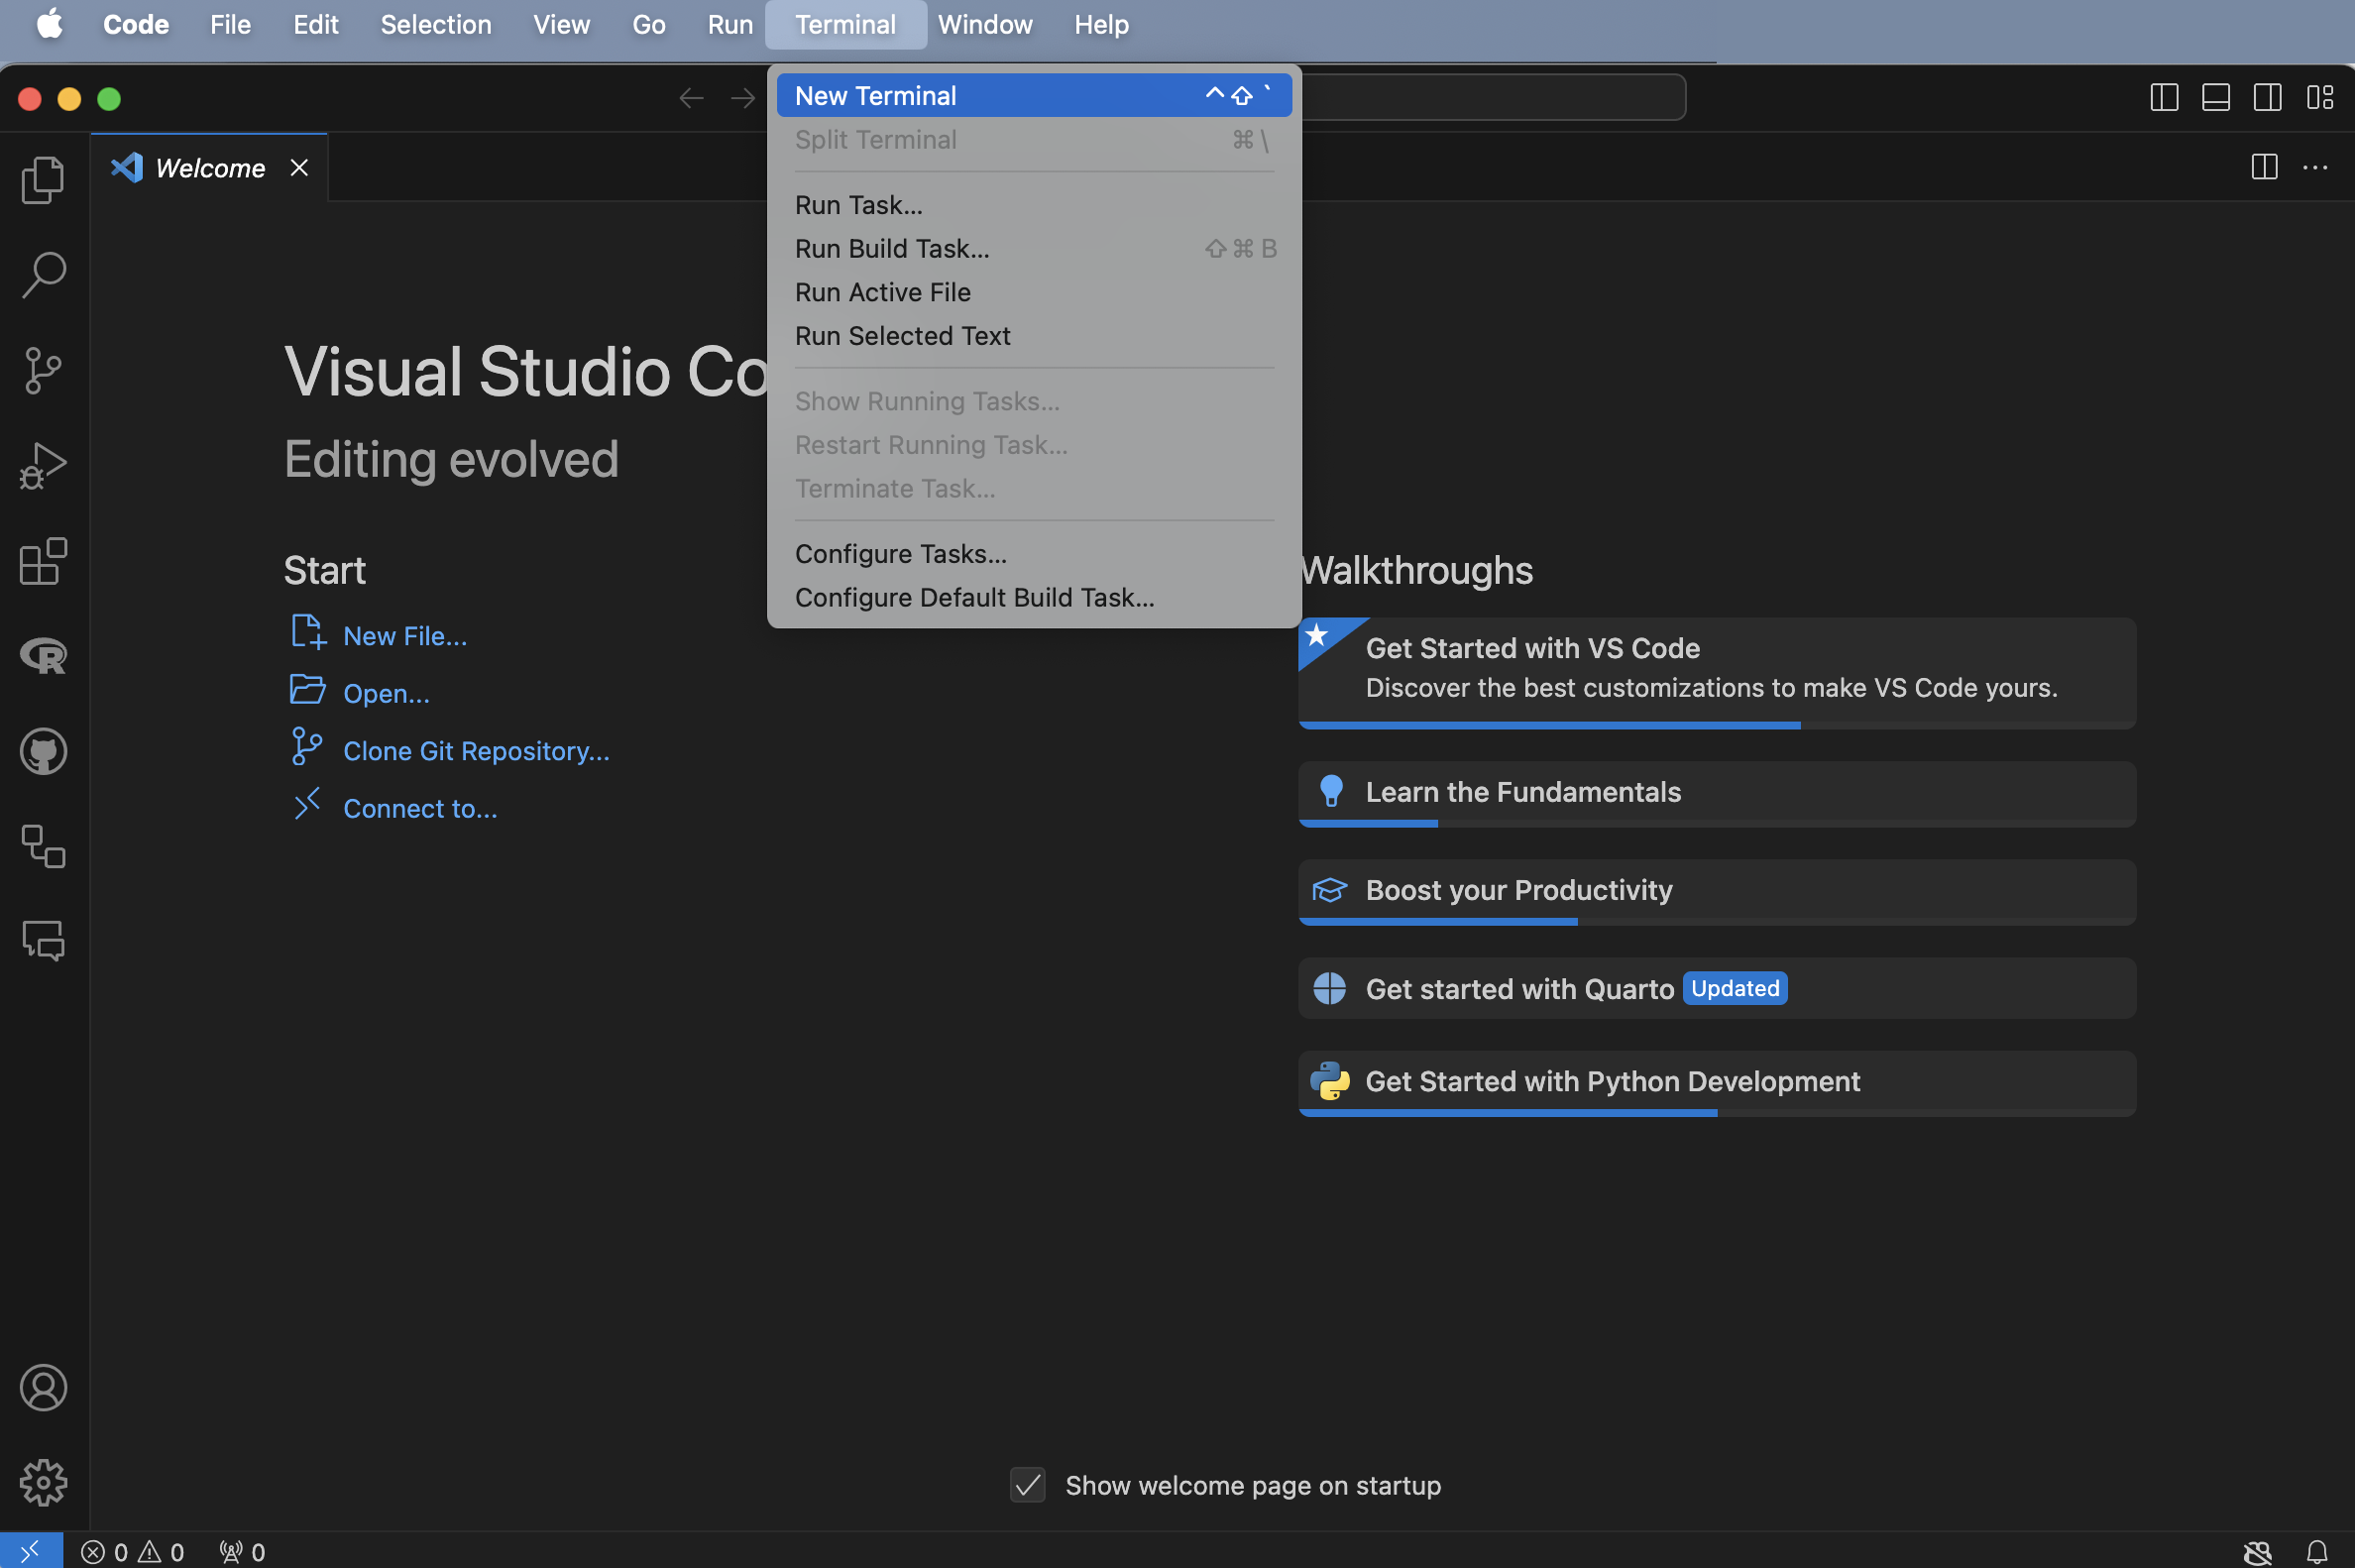The width and height of the screenshot is (2355, 1568).
Task: Open Run and Debug view
Action: click(43, 466)
